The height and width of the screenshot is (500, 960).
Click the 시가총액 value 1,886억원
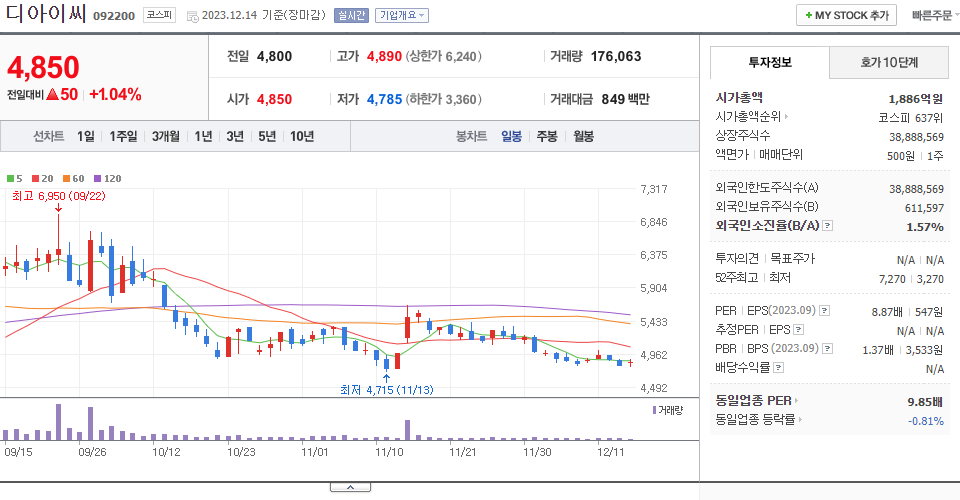[x=915, y=99]
